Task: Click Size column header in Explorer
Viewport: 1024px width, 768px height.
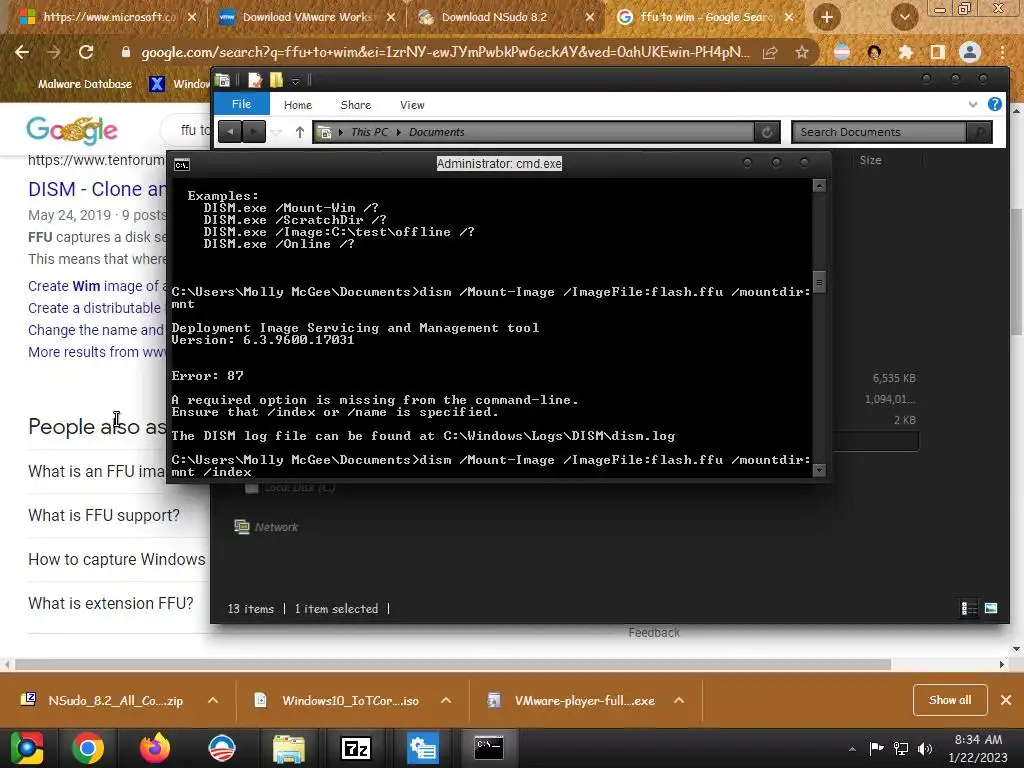Action: 870,160
